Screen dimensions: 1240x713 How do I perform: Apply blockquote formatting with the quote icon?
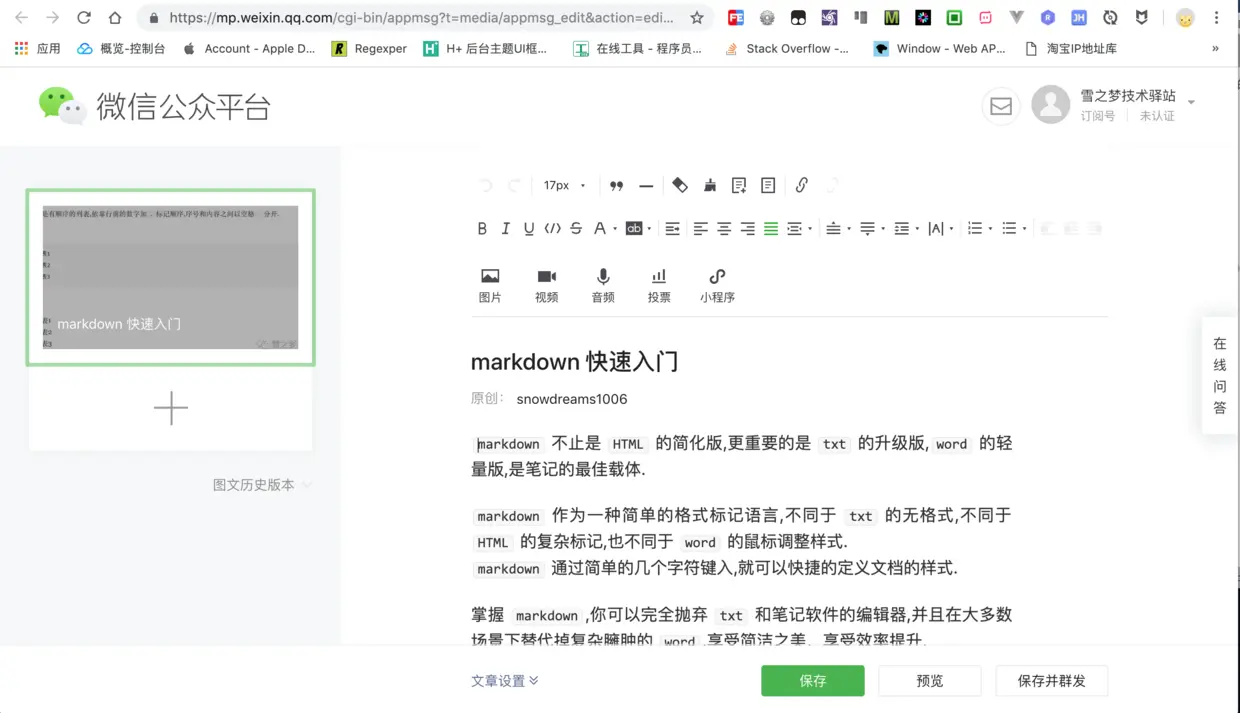pyautogui.click(x=616, y=185)
